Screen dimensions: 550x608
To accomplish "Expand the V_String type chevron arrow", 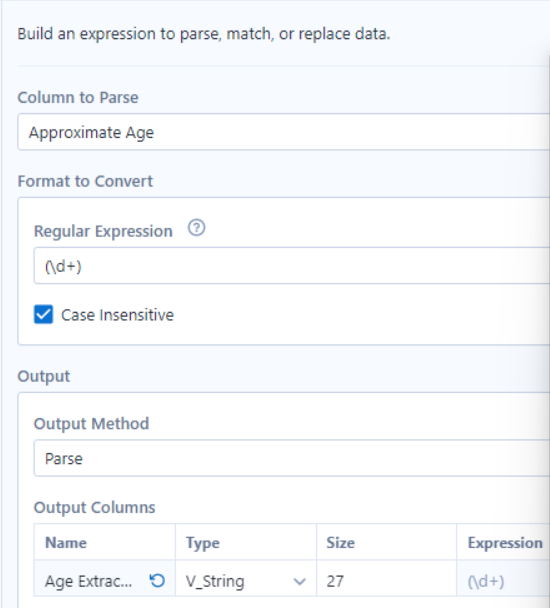I will tap(299, 581).
